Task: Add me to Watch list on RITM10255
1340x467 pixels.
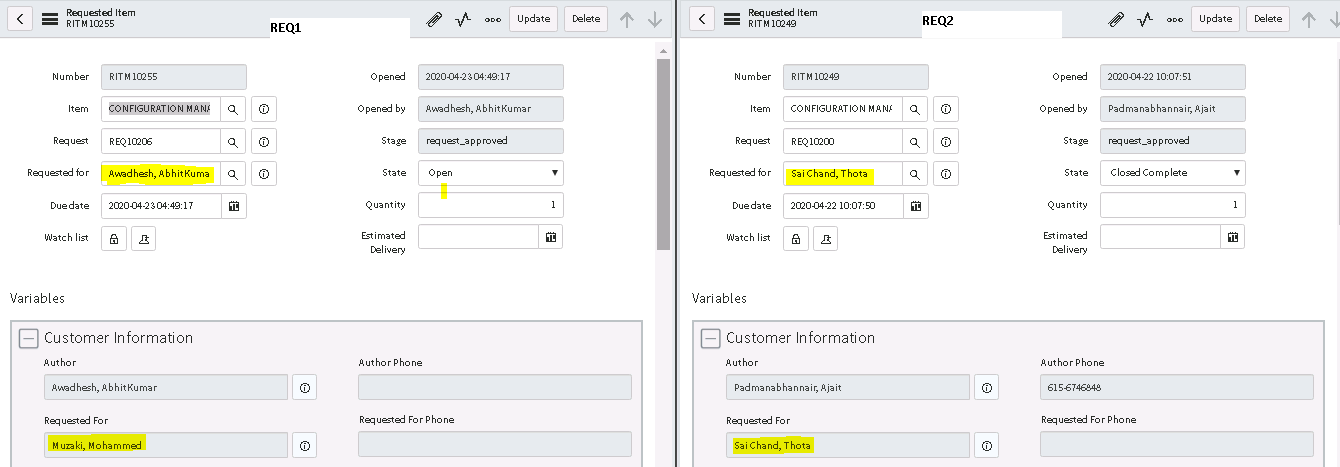Action: [x=144, y=238]
